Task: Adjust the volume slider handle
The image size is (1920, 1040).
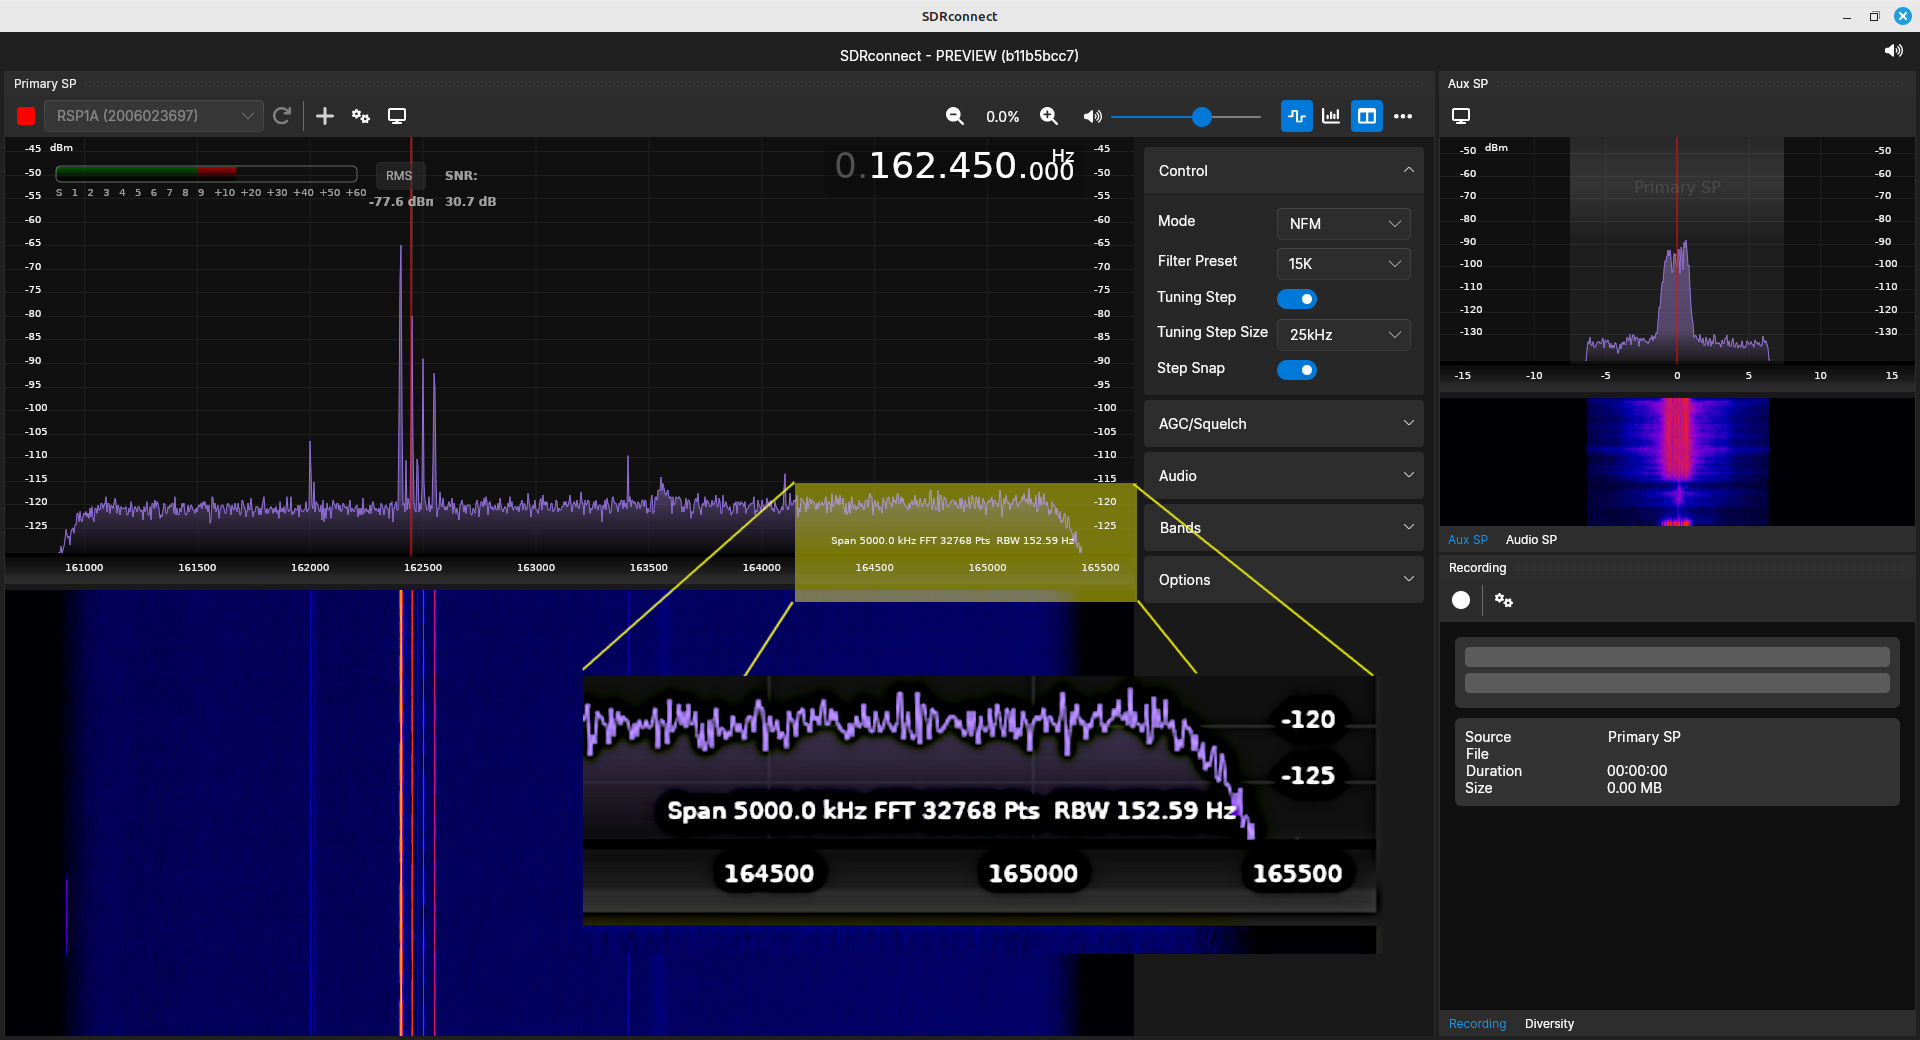Action: 1202,117
